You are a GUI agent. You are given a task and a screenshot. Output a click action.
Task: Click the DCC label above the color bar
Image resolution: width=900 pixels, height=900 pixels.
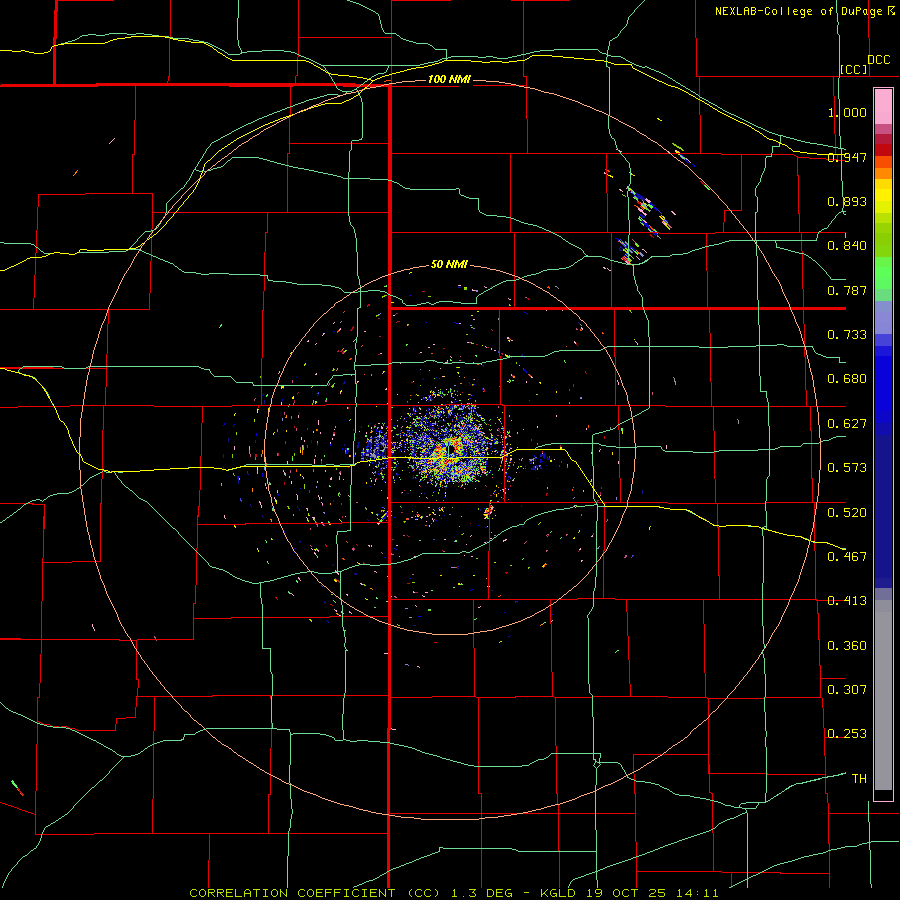click(879, 60)
